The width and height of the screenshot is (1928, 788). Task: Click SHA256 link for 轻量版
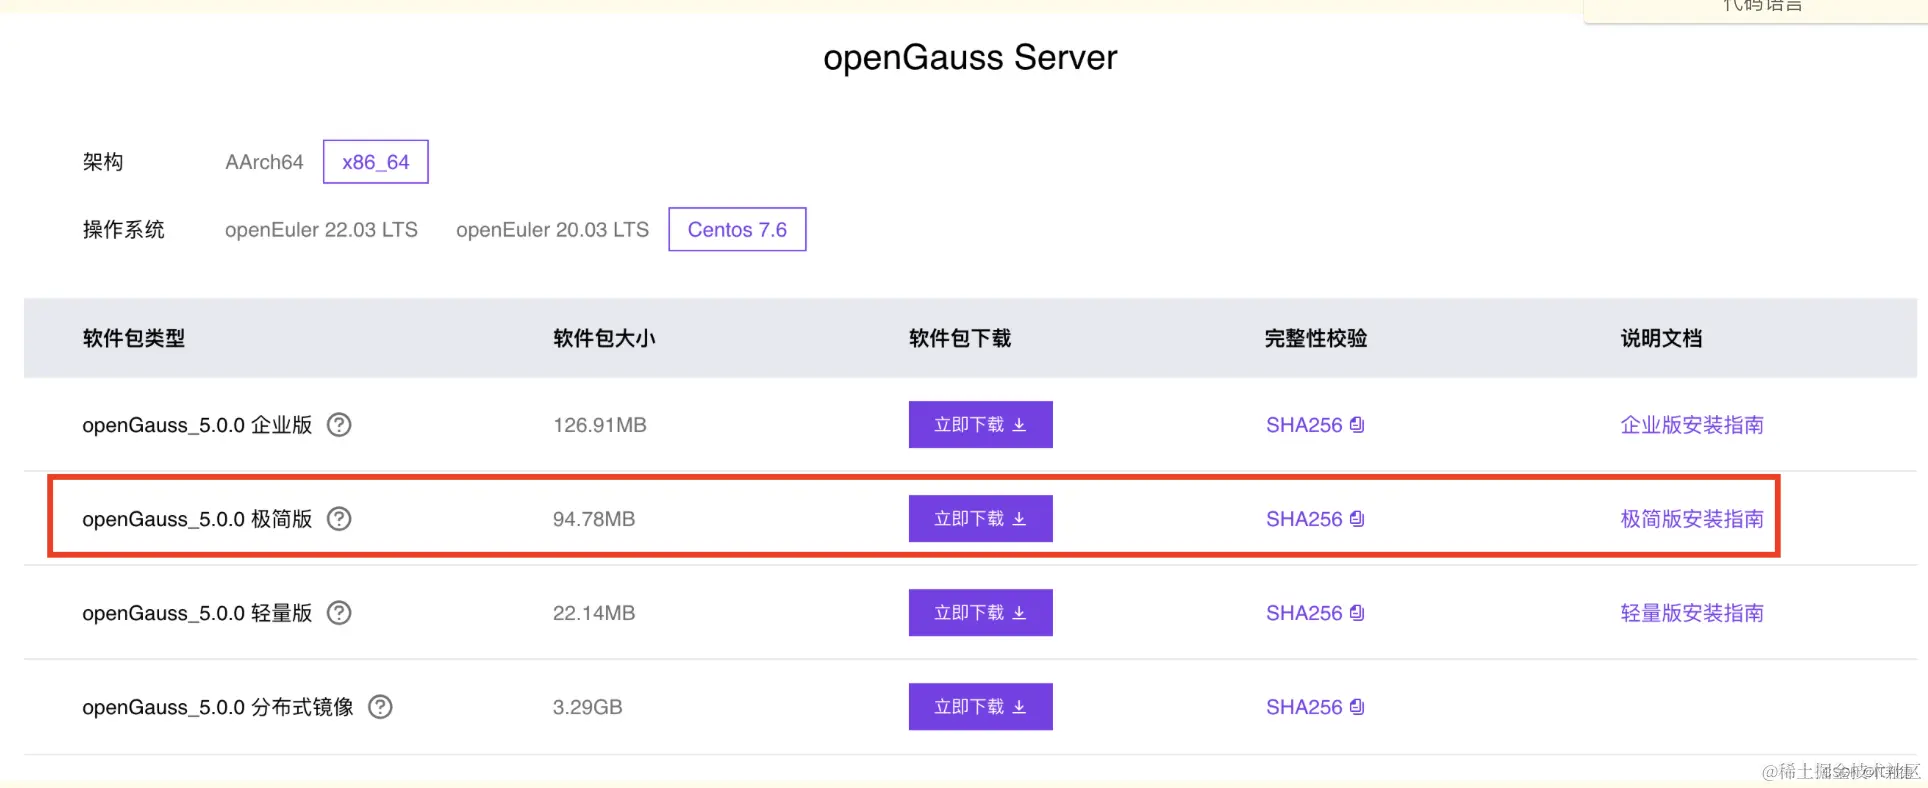point(1304,613)
